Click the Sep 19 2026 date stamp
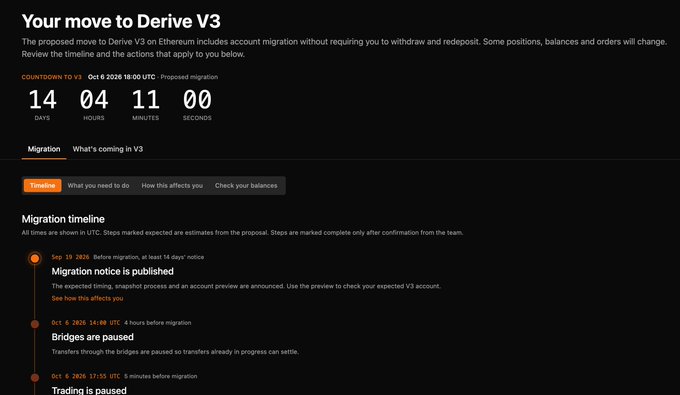 click(70, 257)
